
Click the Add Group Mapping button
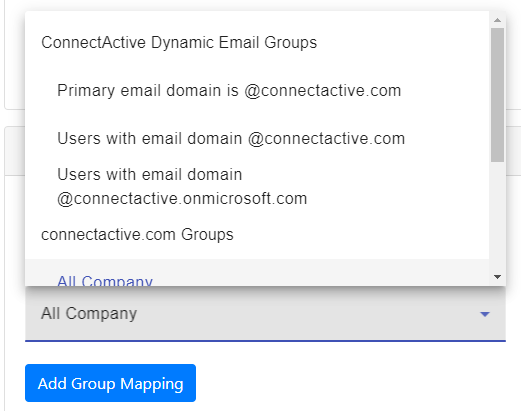pos(110,383)
